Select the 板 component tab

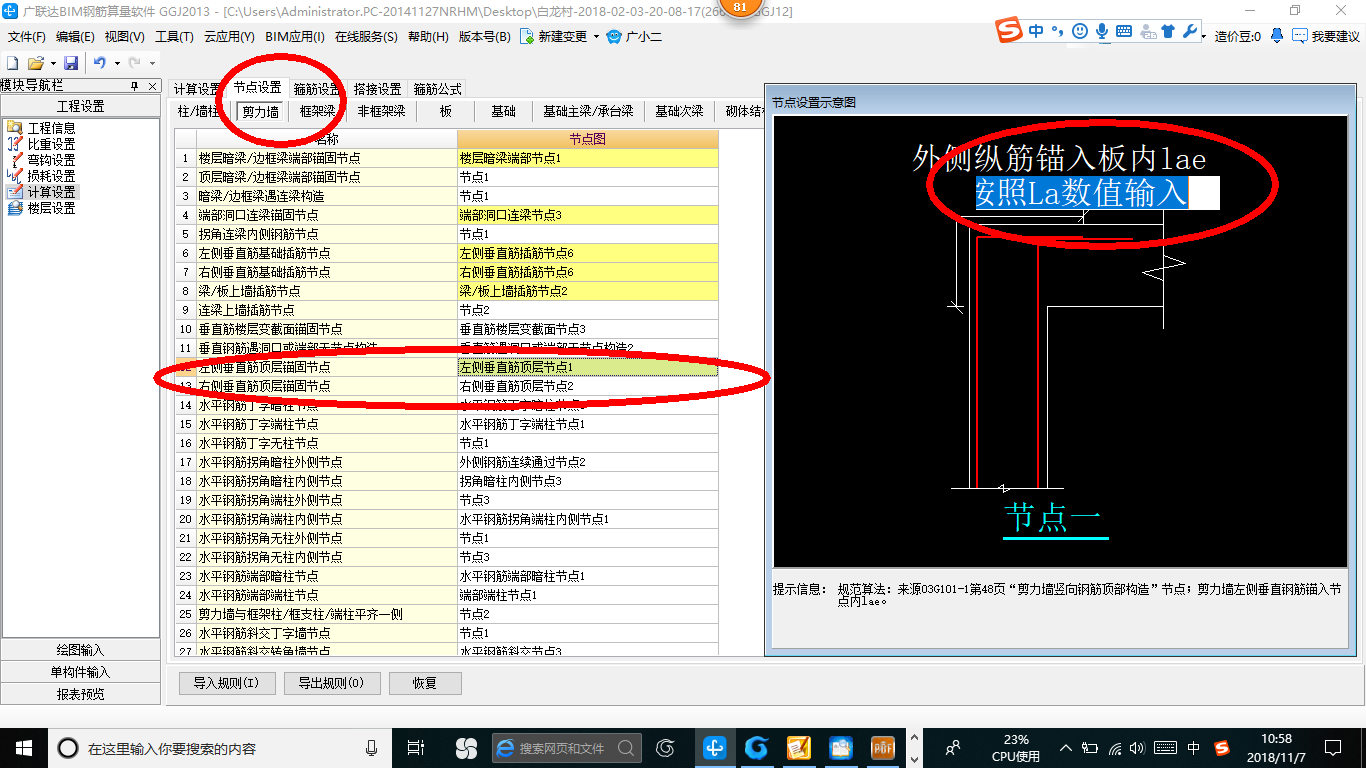coord(446,111)
